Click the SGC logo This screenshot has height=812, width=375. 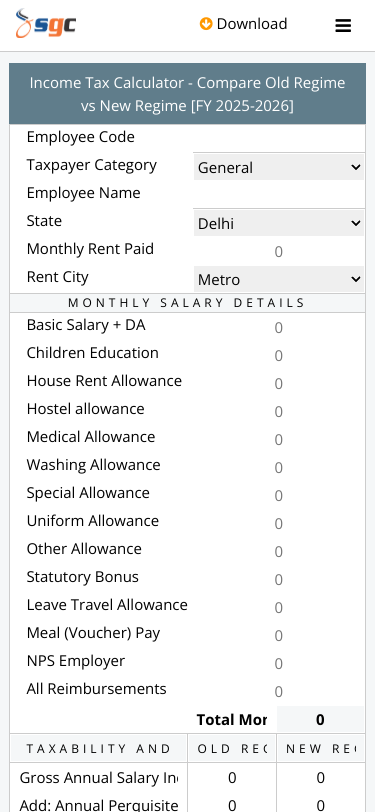click(46, 24)
